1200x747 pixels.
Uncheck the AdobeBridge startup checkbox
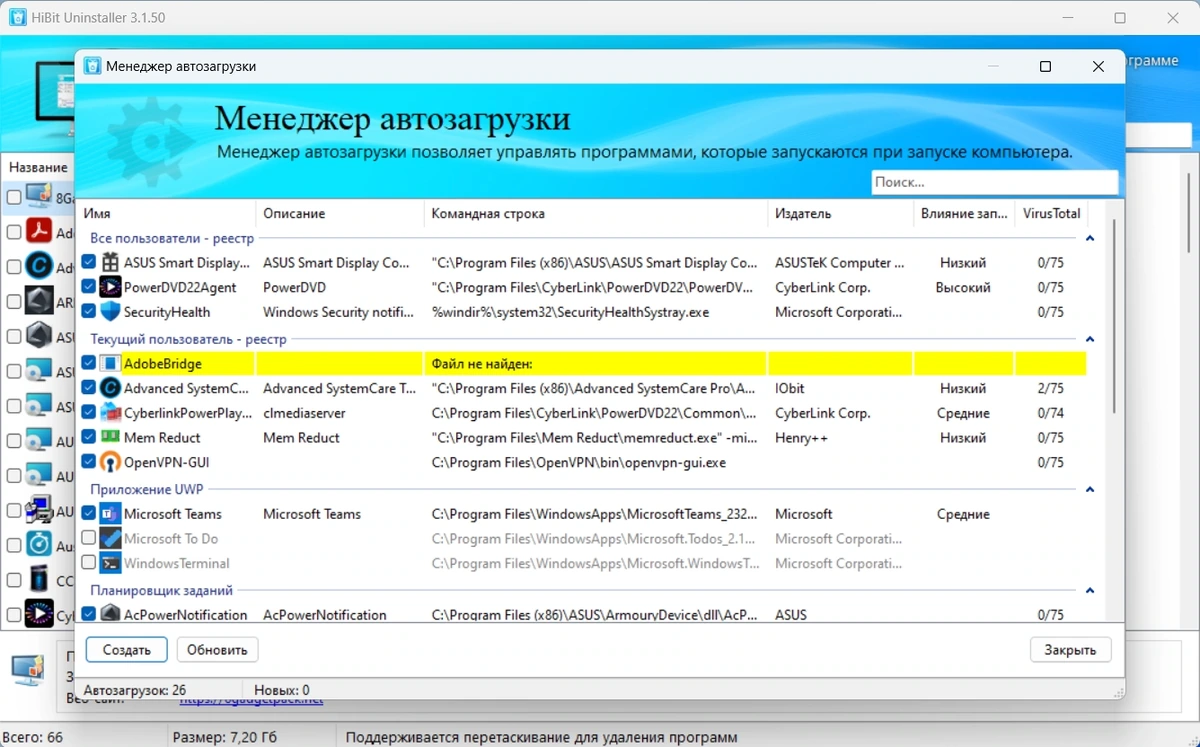coord(89,363)
